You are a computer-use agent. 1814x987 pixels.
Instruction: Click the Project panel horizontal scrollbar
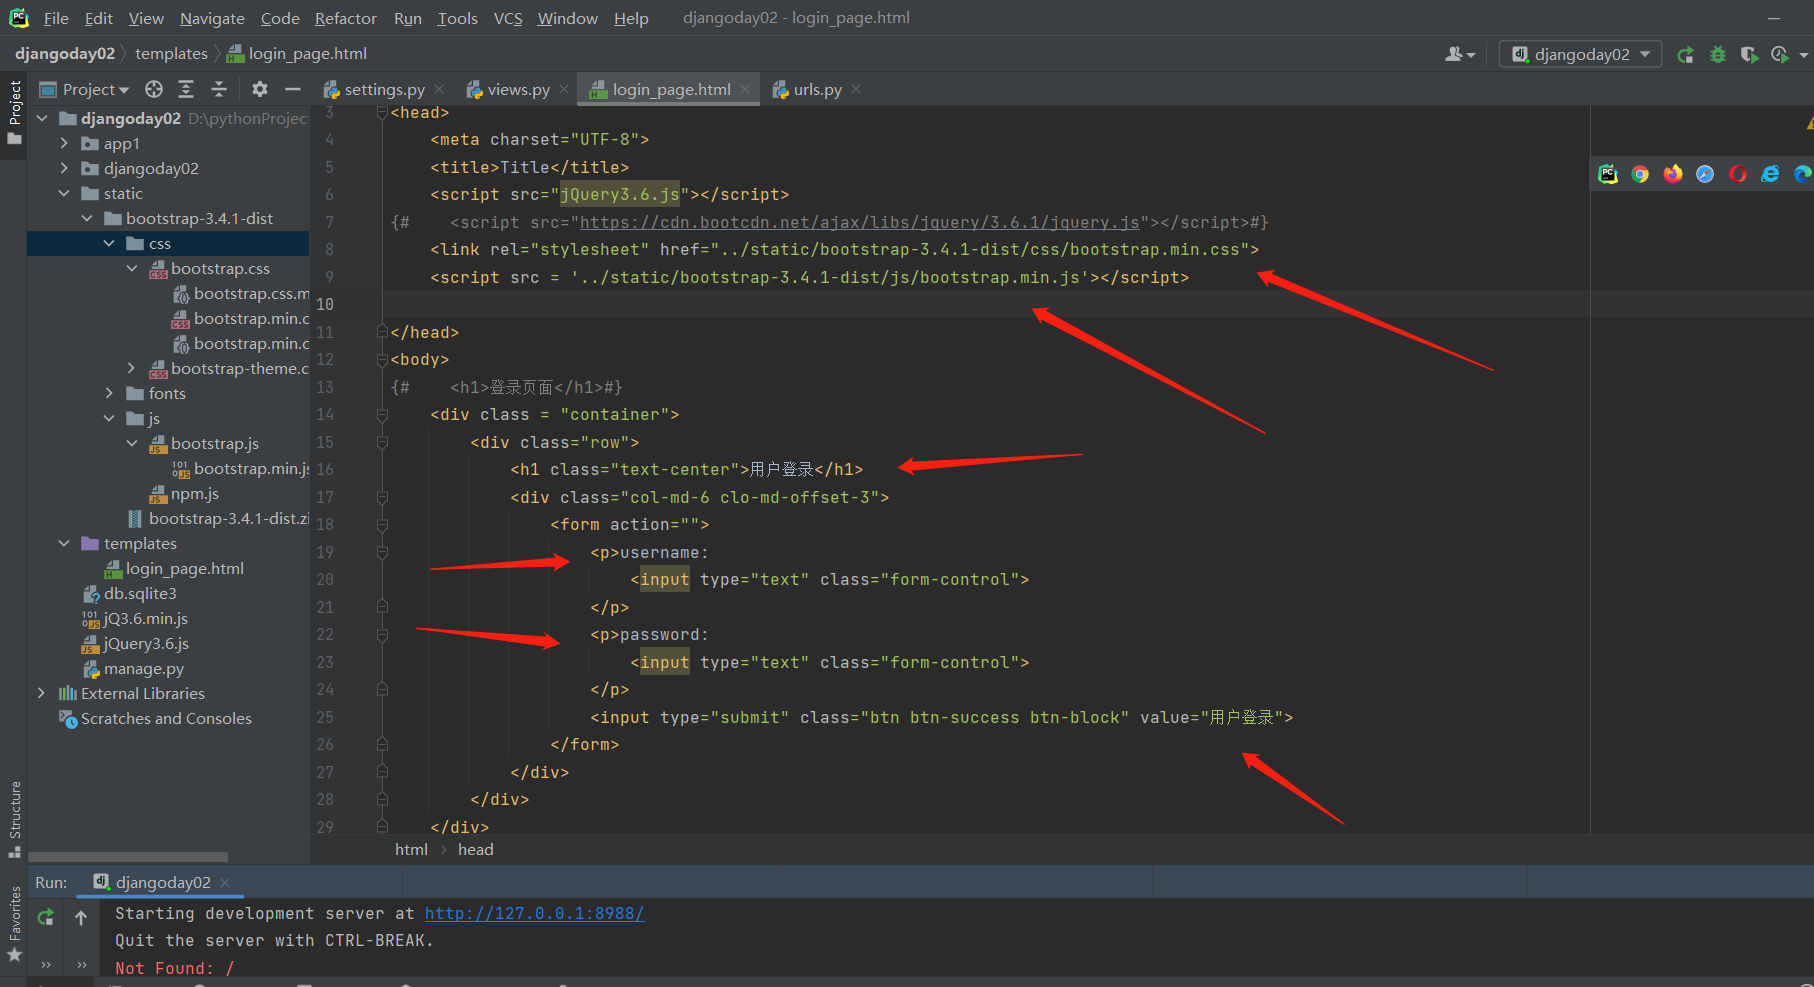pos(128,857)
